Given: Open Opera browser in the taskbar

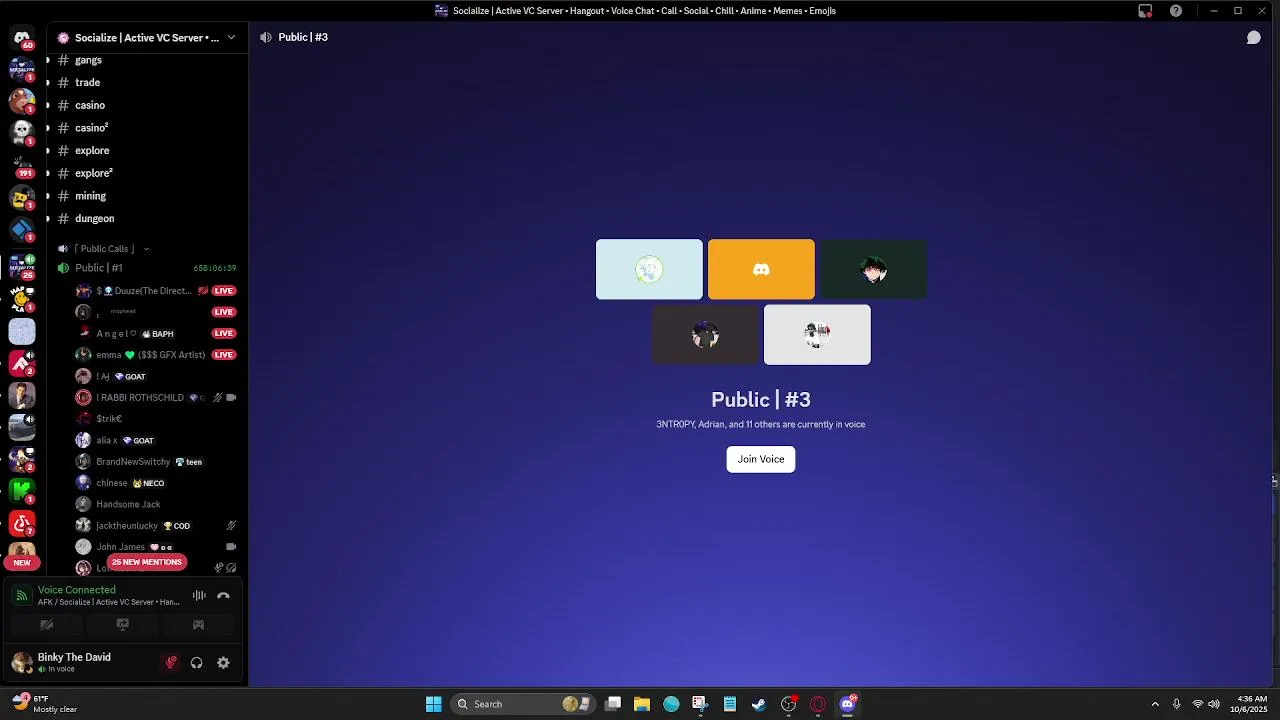Looking at the screenshot, I should 818,704.
